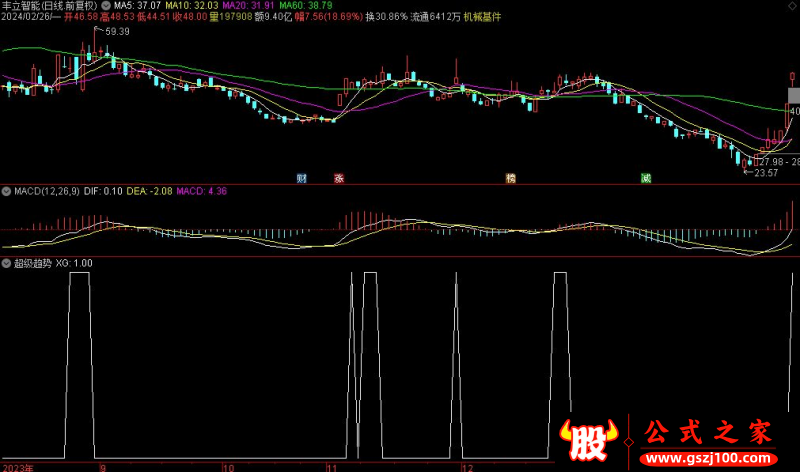Screen dimensions: 800x472
Task: Click the red 涨 event marker
Action: 339,179
